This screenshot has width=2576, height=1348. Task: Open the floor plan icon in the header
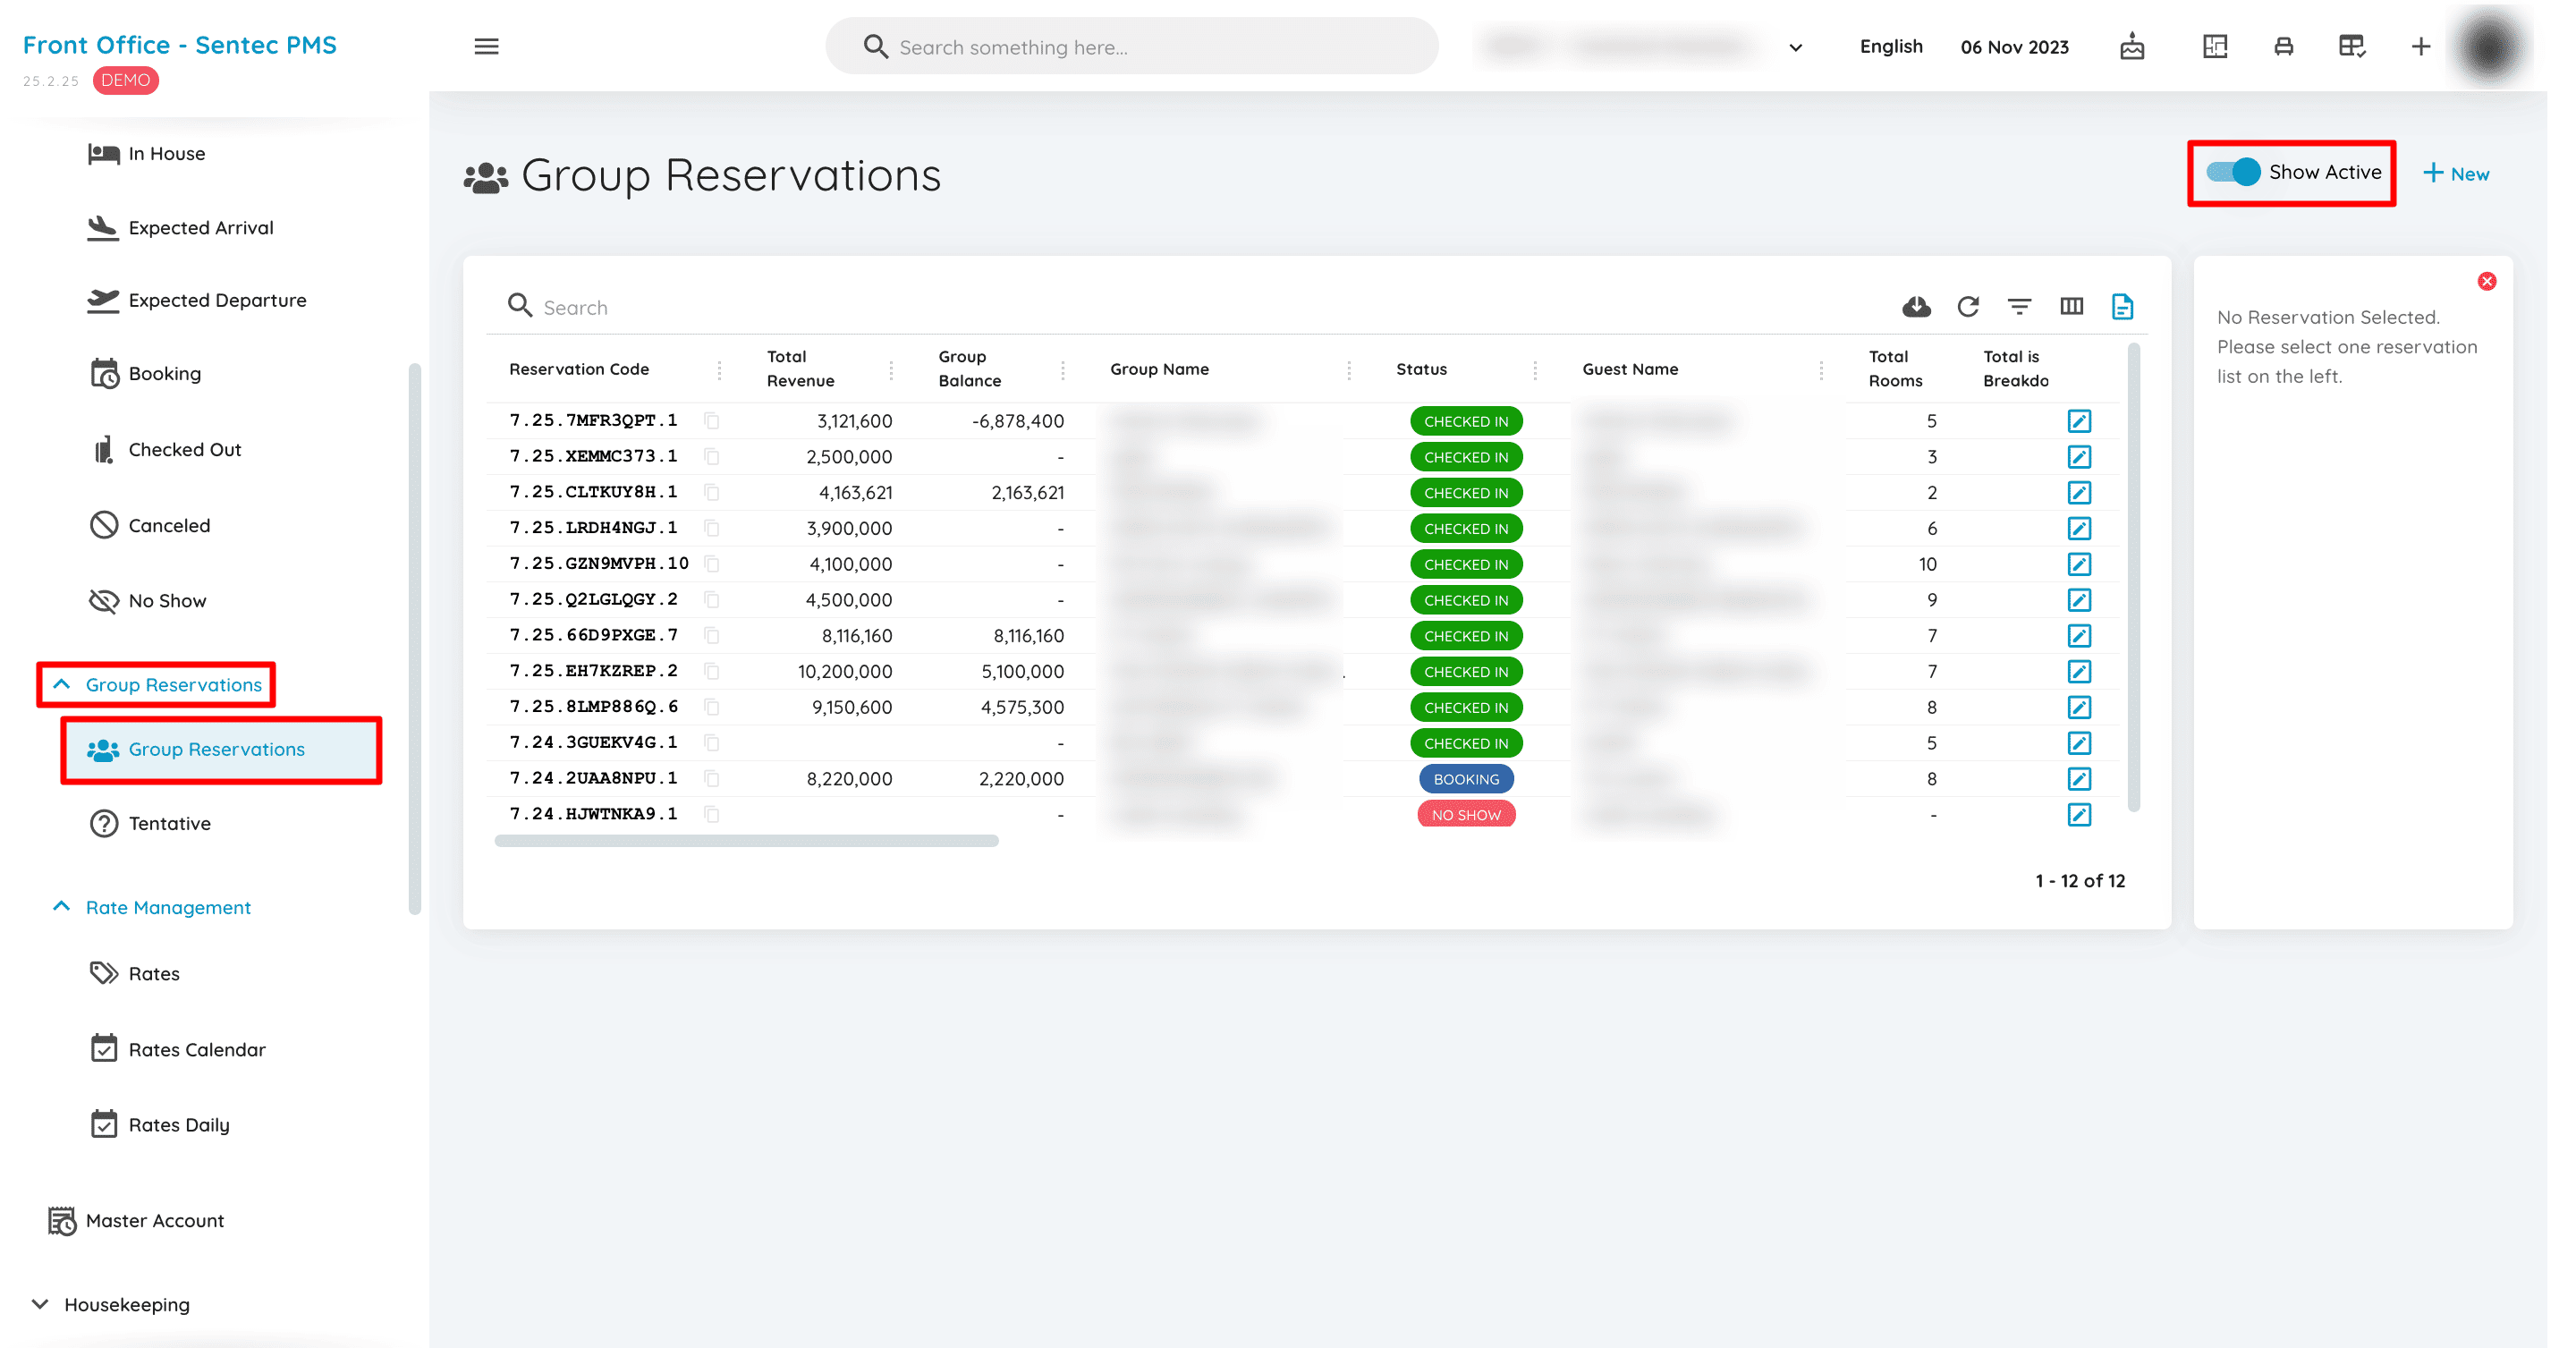tap(2214, 46)
